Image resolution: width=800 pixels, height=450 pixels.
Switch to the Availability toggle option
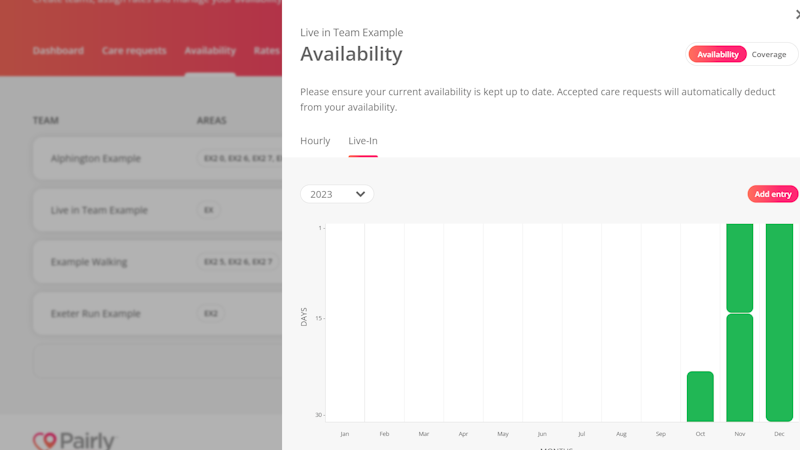click(717, 54)
